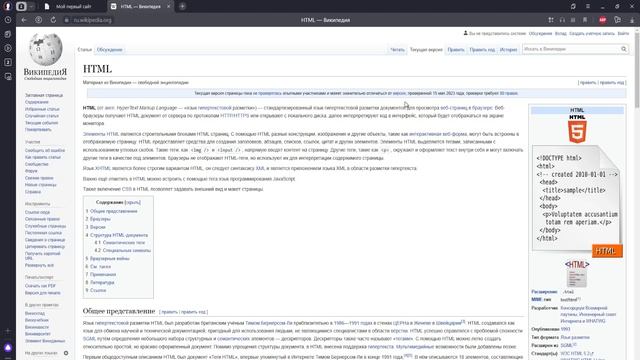Open the small <HTML> file icon image
The width and height of the screenshot is (640, 360).
click(577, 273)
